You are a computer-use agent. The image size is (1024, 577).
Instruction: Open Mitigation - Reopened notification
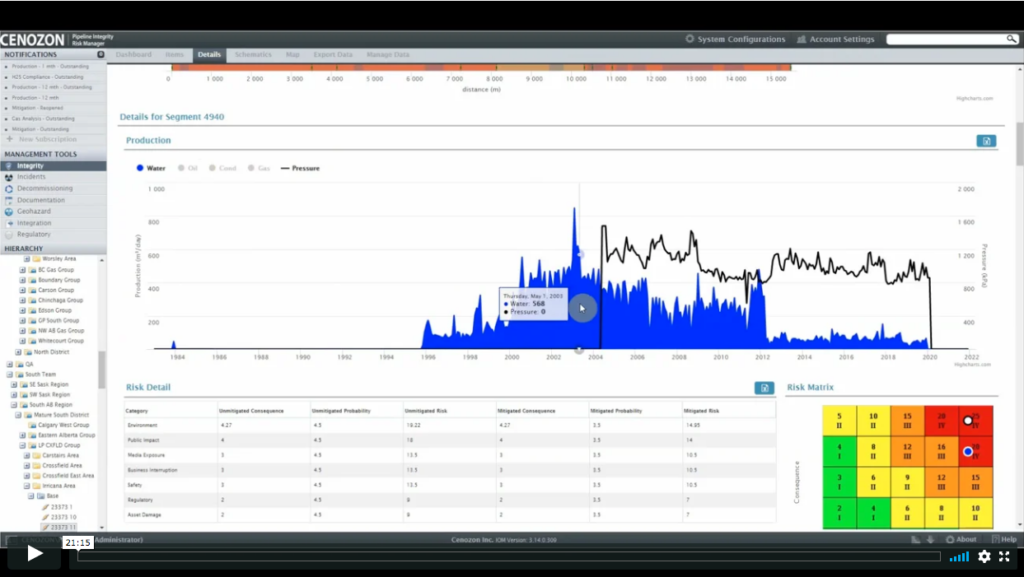click(x=37, y=108)
